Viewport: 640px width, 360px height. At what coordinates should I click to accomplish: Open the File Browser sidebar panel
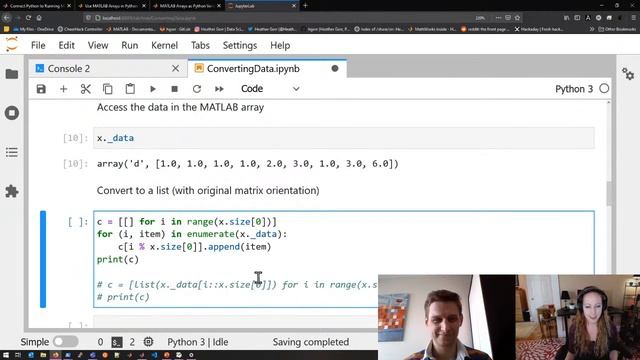pyautogui.click(x=12, y=74)
